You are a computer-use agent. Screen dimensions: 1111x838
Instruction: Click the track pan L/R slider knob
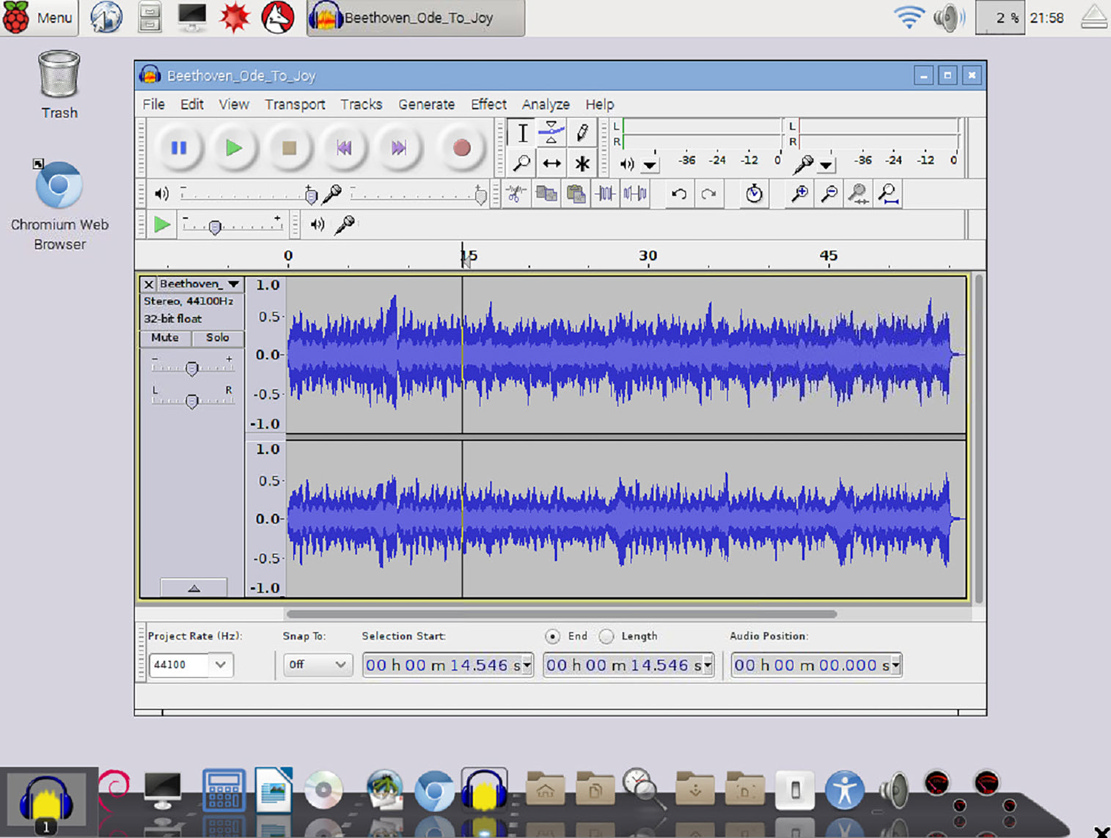tap(191, 402)
